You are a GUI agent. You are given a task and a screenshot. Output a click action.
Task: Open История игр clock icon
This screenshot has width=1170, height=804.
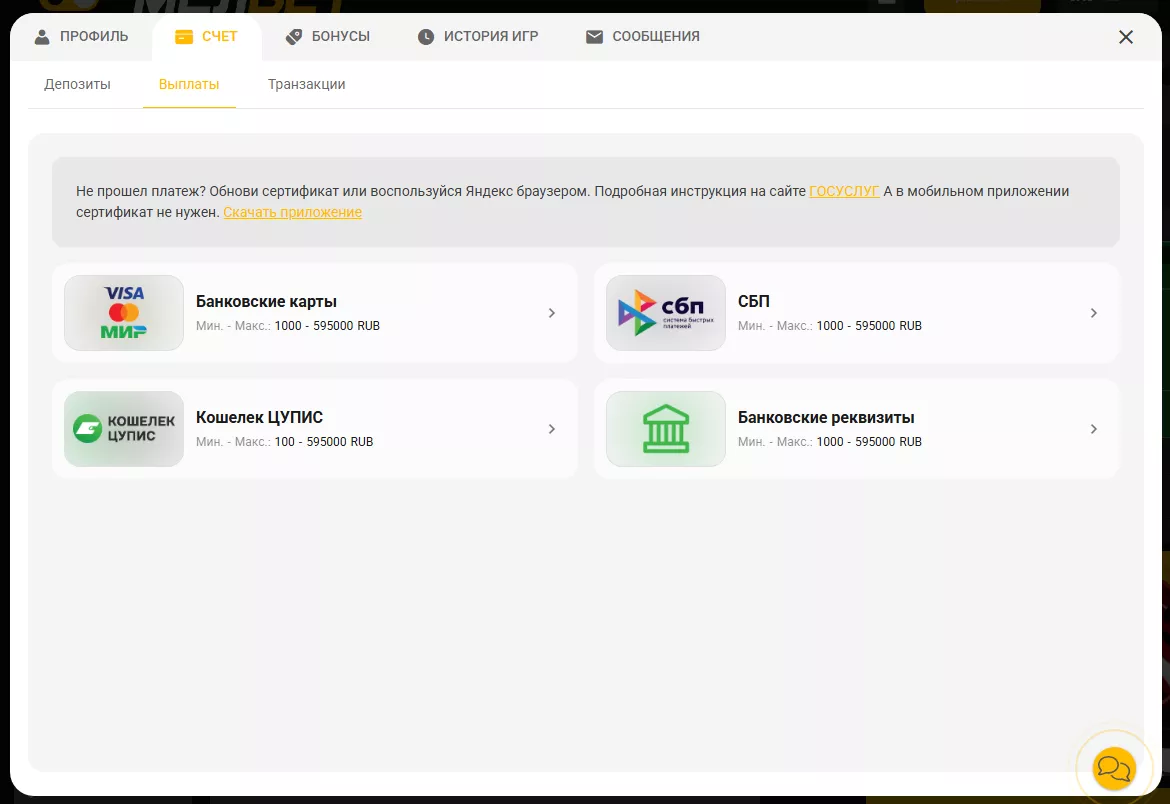click(425, 36)
